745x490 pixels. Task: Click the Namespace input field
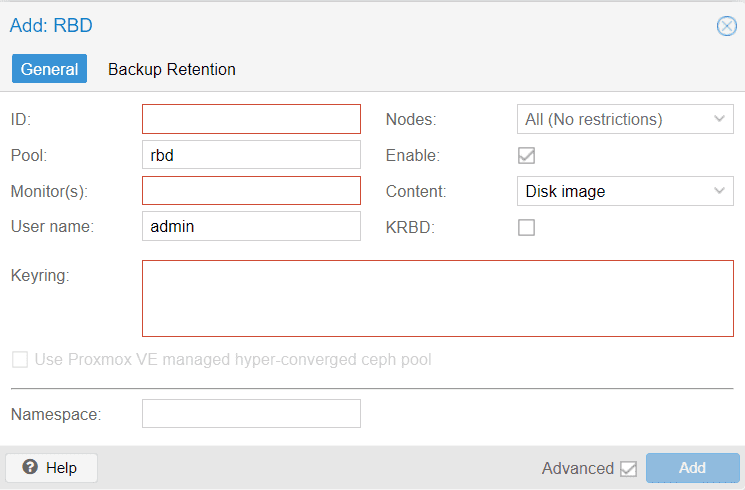tap(251, 413)
